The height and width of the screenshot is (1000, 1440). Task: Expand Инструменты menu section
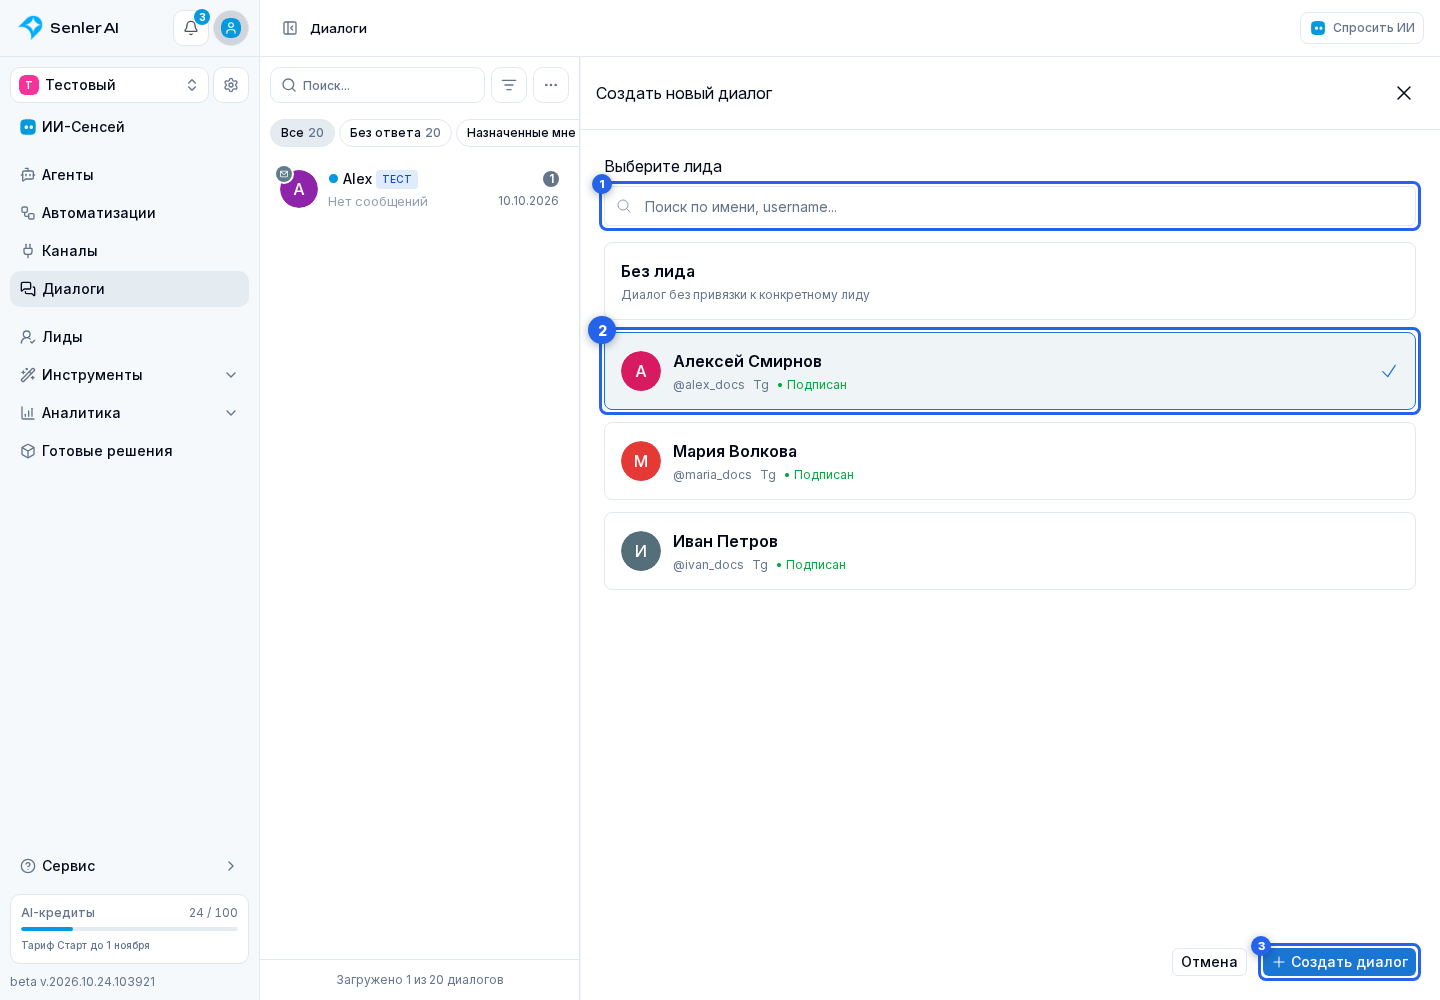[x=130, y=375]
